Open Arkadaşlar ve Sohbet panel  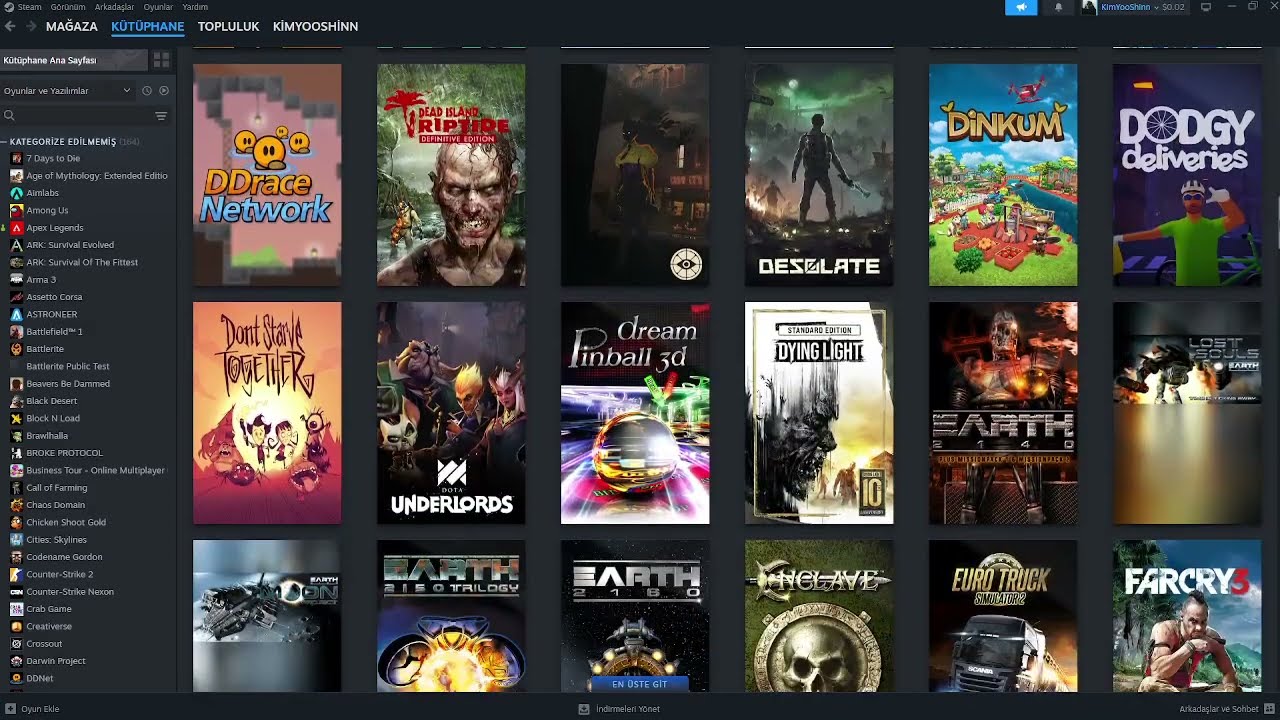click(1226, 709)
